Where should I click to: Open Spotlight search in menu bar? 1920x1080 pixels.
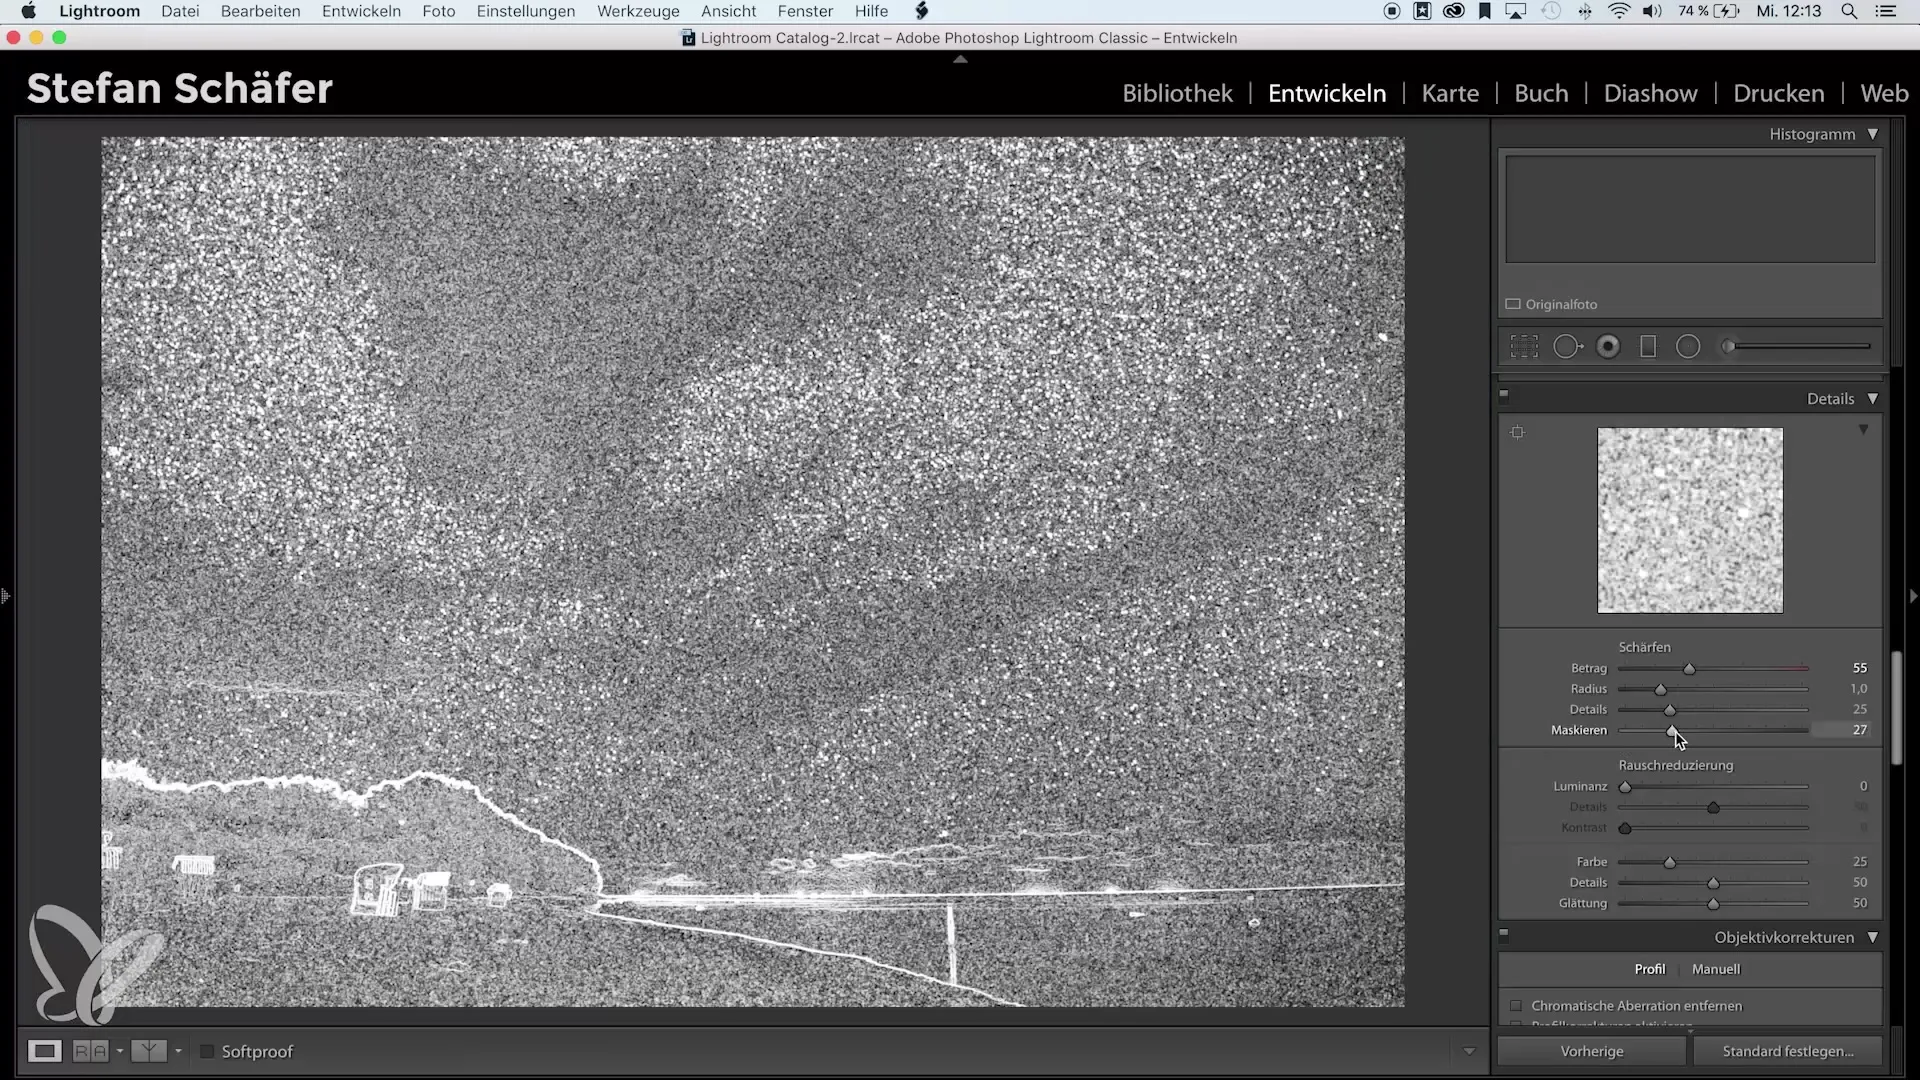pos(1849,11)
